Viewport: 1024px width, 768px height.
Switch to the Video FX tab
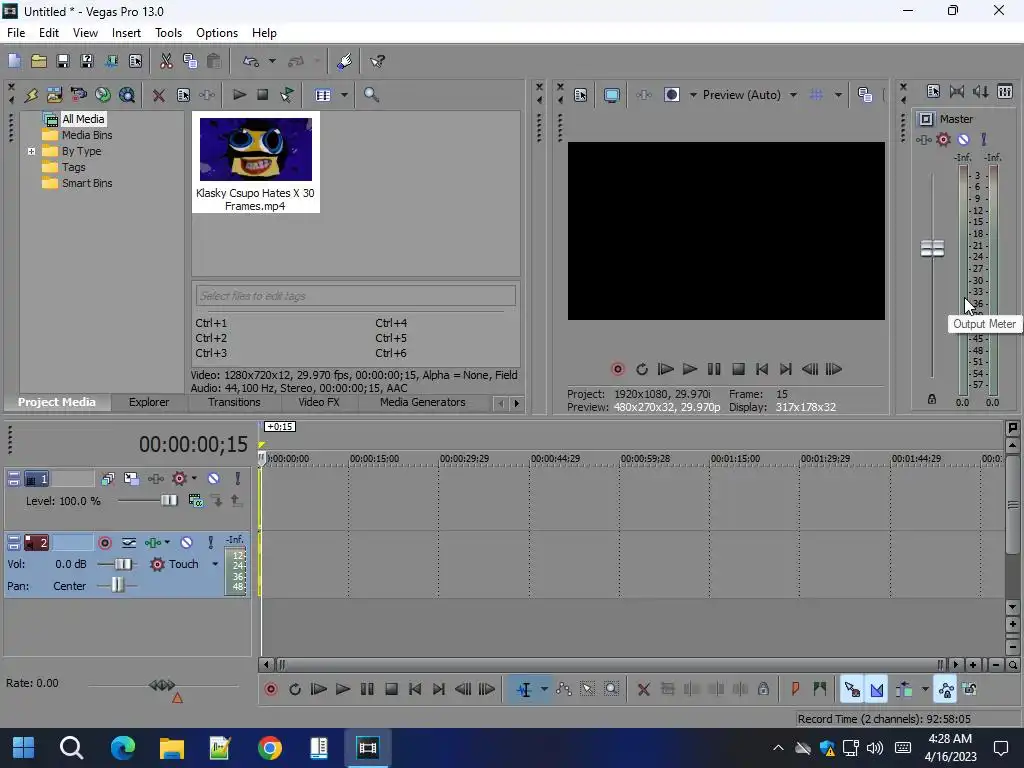coord(319,402)
